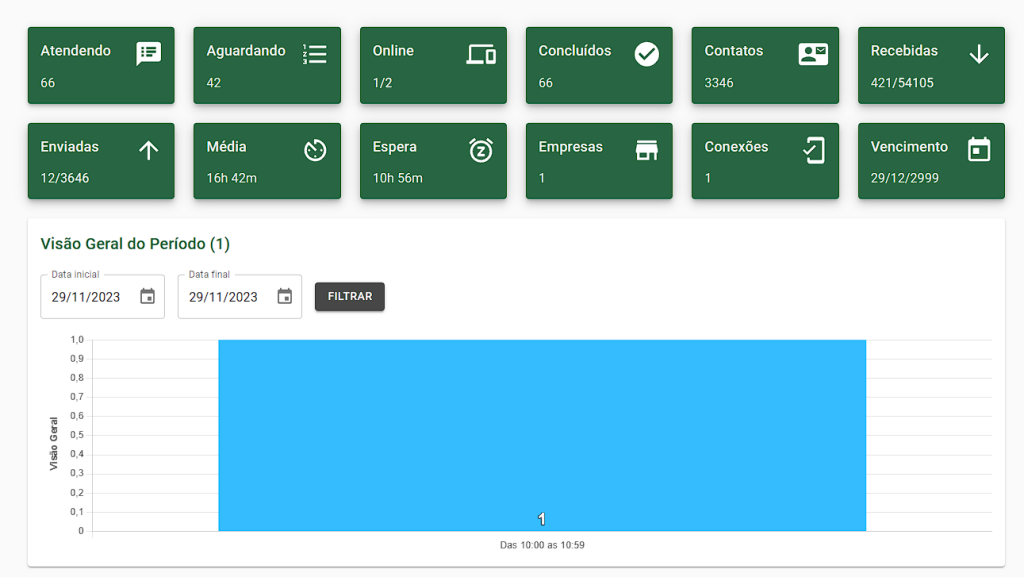Click the timer icon on Média card
This screenshot has width=1024, height=577.
(x=314, y=150)
